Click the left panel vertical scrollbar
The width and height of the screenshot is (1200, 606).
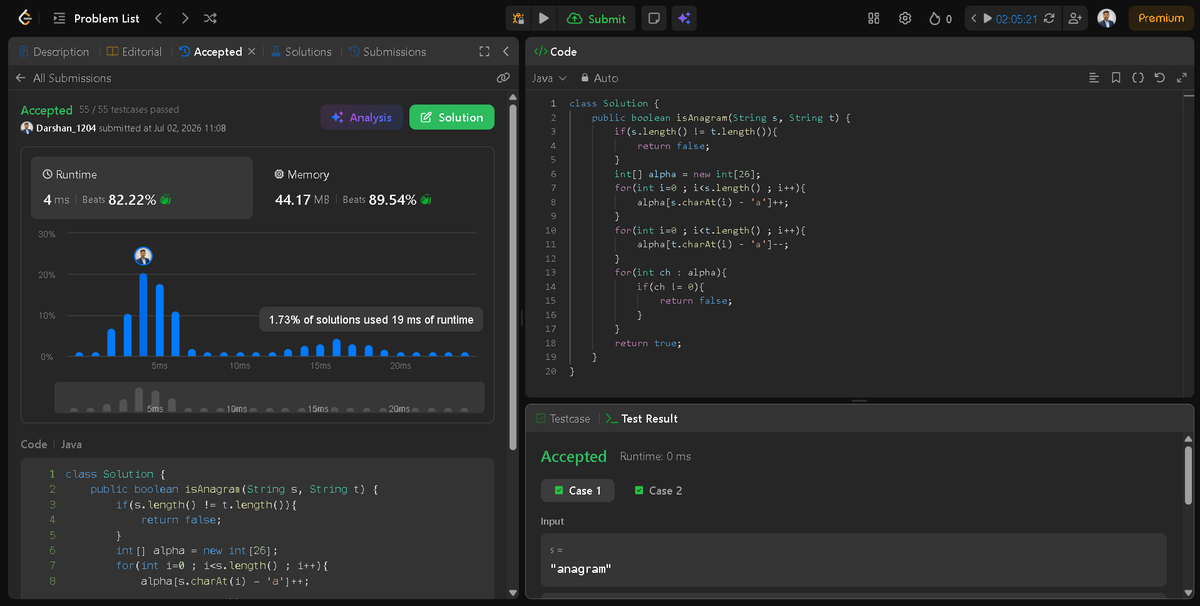(x=513, y=275)
